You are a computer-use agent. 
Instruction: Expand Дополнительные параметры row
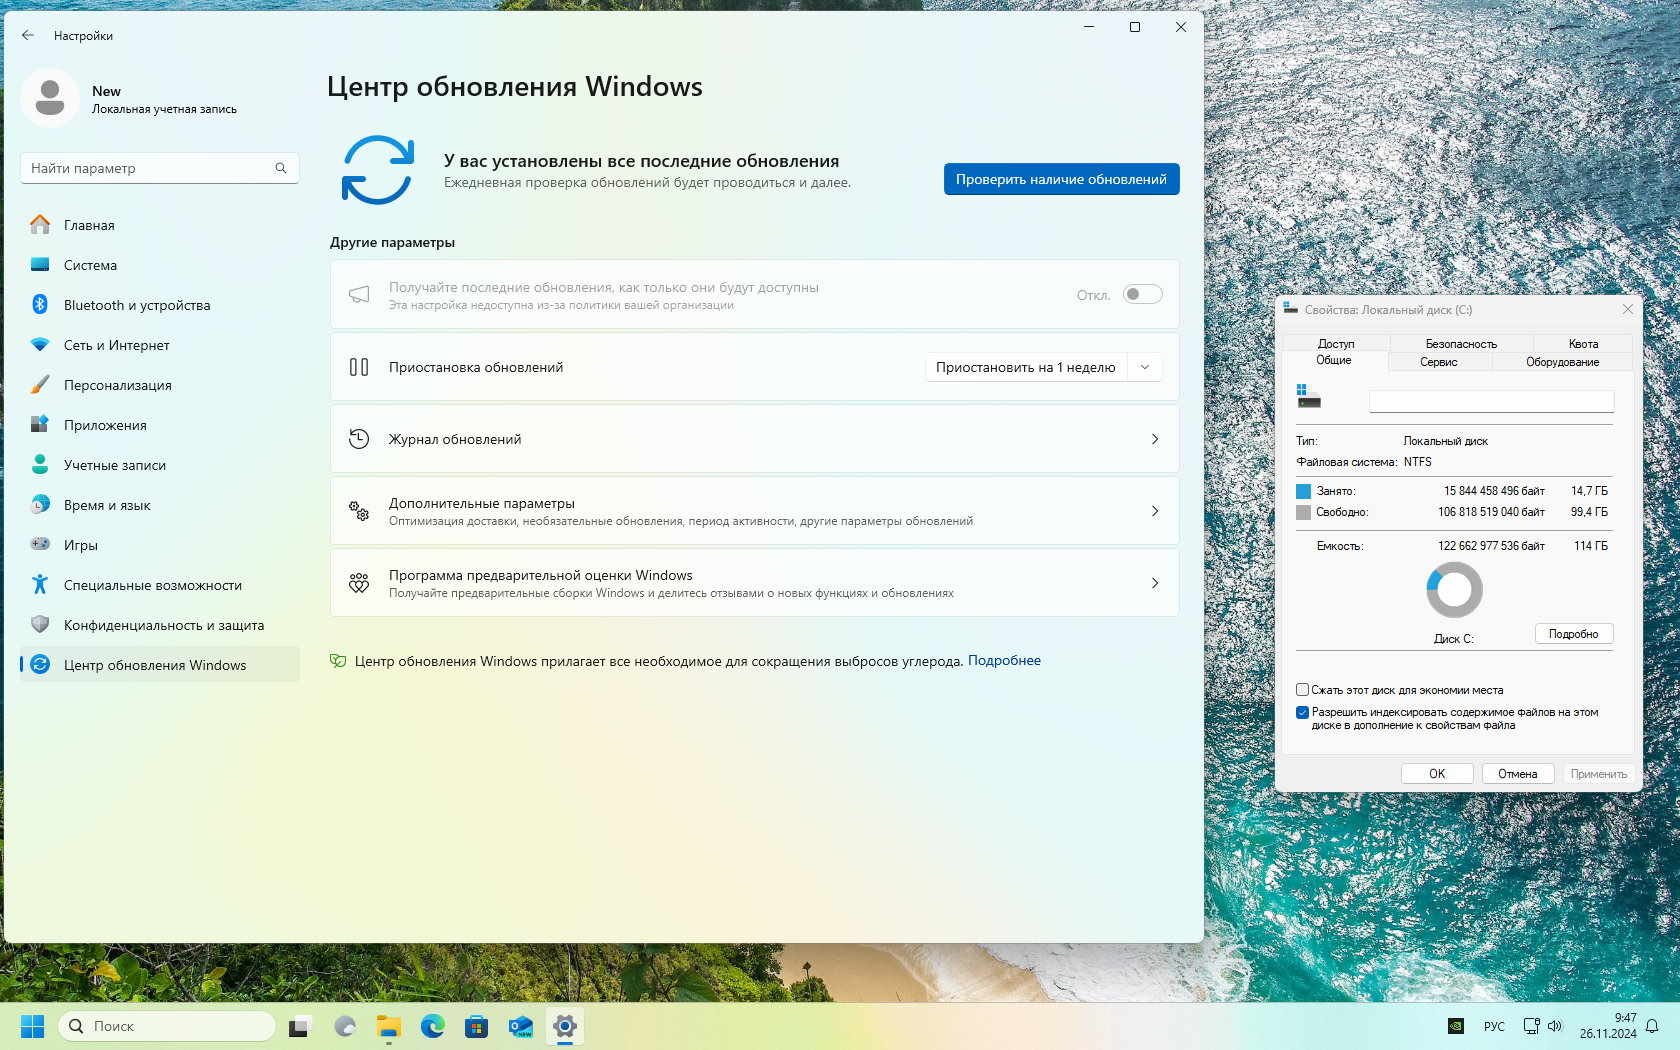[x=754, y=511]
